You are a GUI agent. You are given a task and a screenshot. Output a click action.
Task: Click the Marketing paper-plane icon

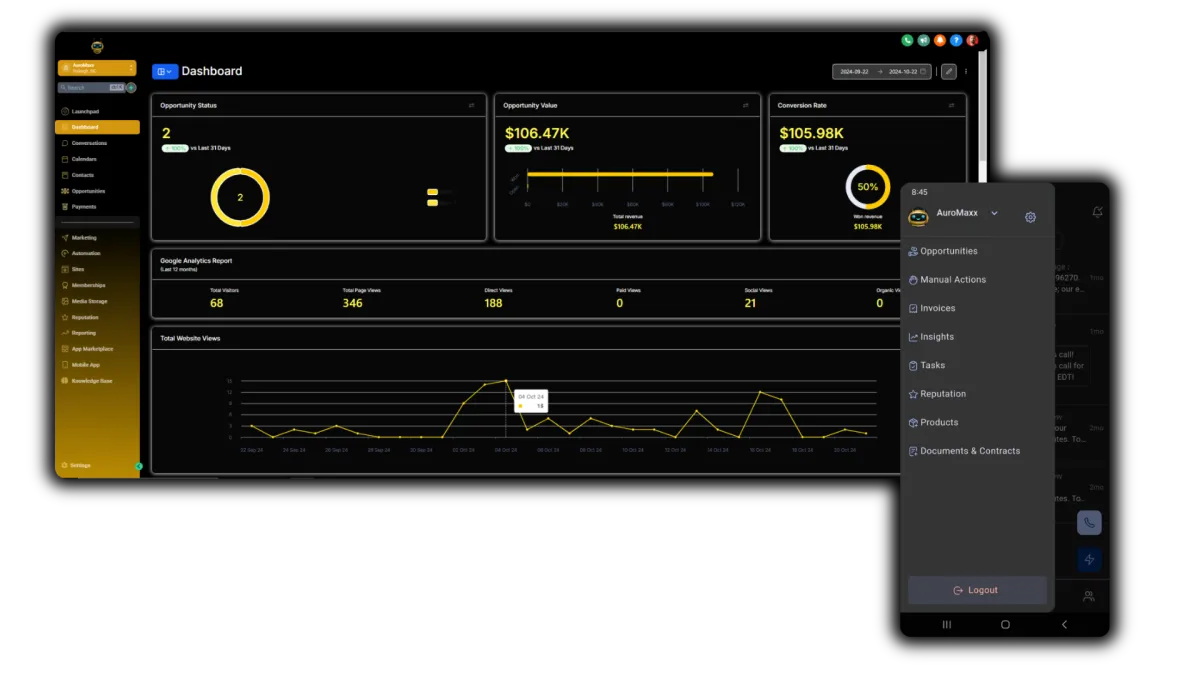[65, 238]
